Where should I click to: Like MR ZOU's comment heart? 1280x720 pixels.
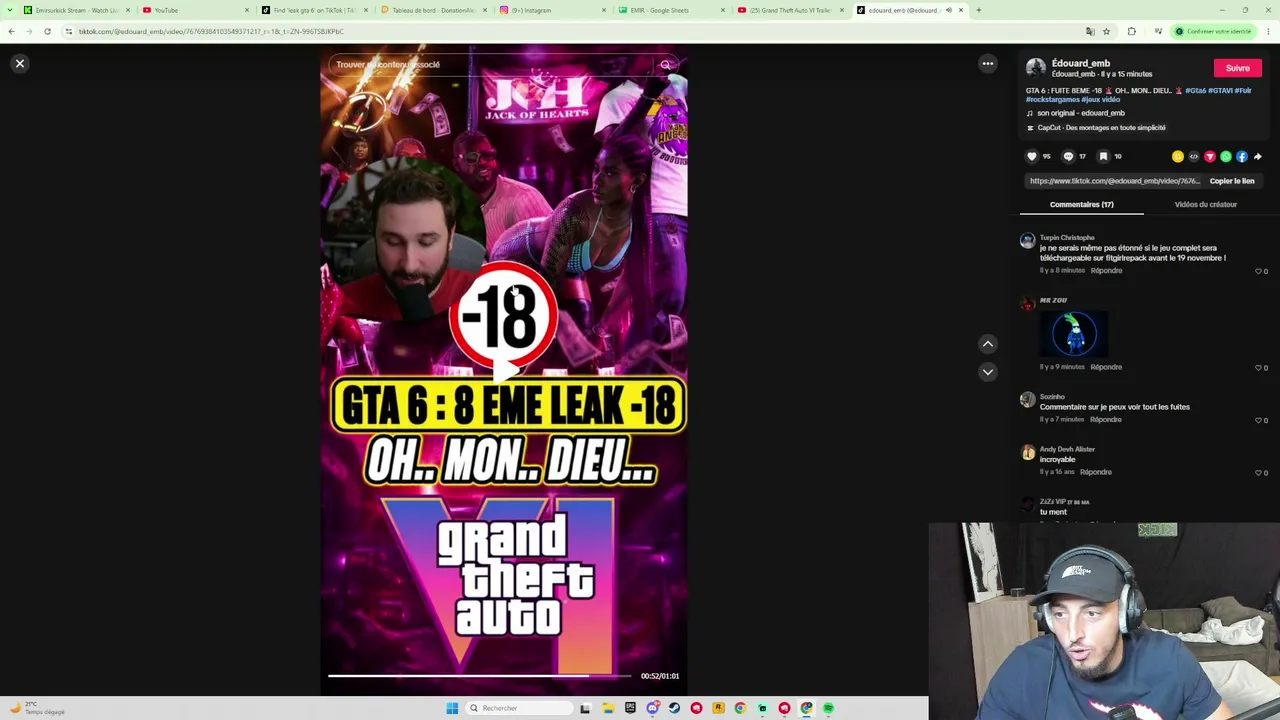coord(1258,368)
